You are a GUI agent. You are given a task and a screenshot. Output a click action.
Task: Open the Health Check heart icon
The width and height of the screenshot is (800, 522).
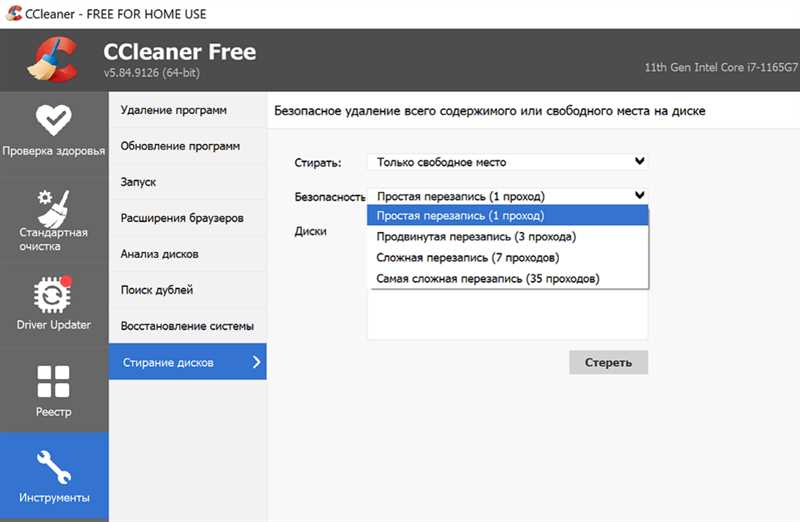(x=54, y=120)
